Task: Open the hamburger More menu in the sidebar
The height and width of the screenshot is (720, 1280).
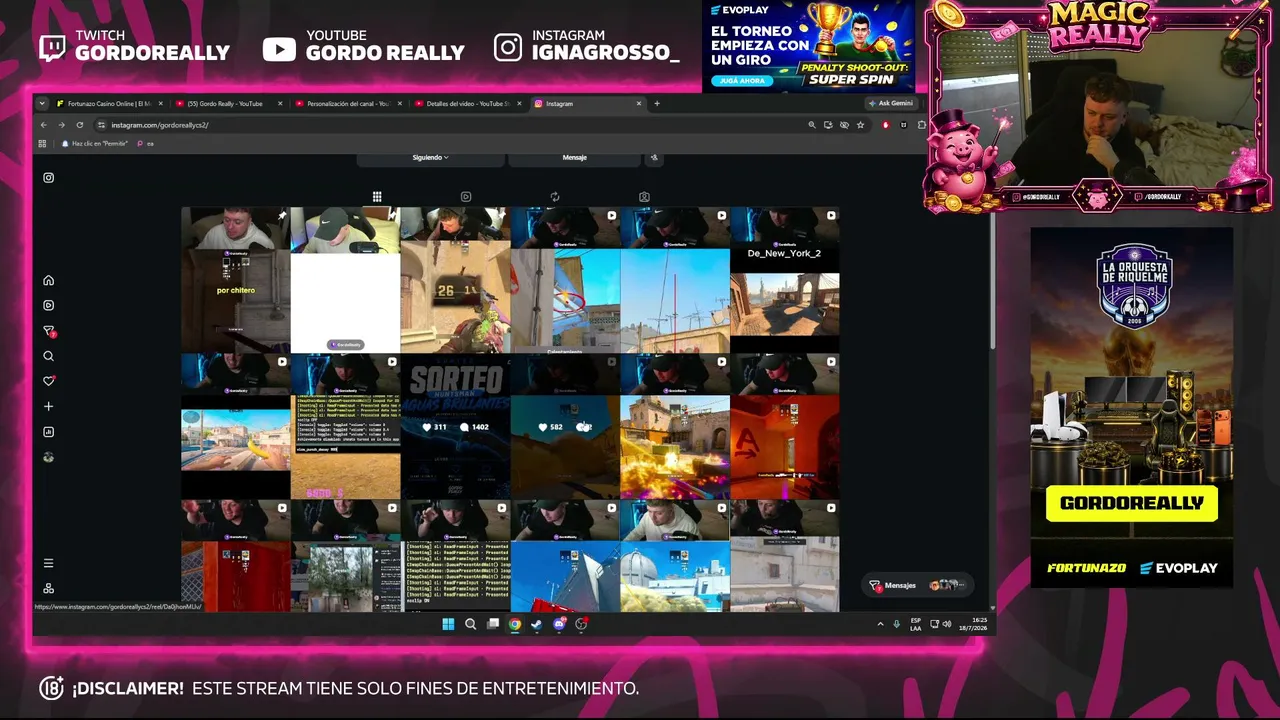Action: coord(48,563)
